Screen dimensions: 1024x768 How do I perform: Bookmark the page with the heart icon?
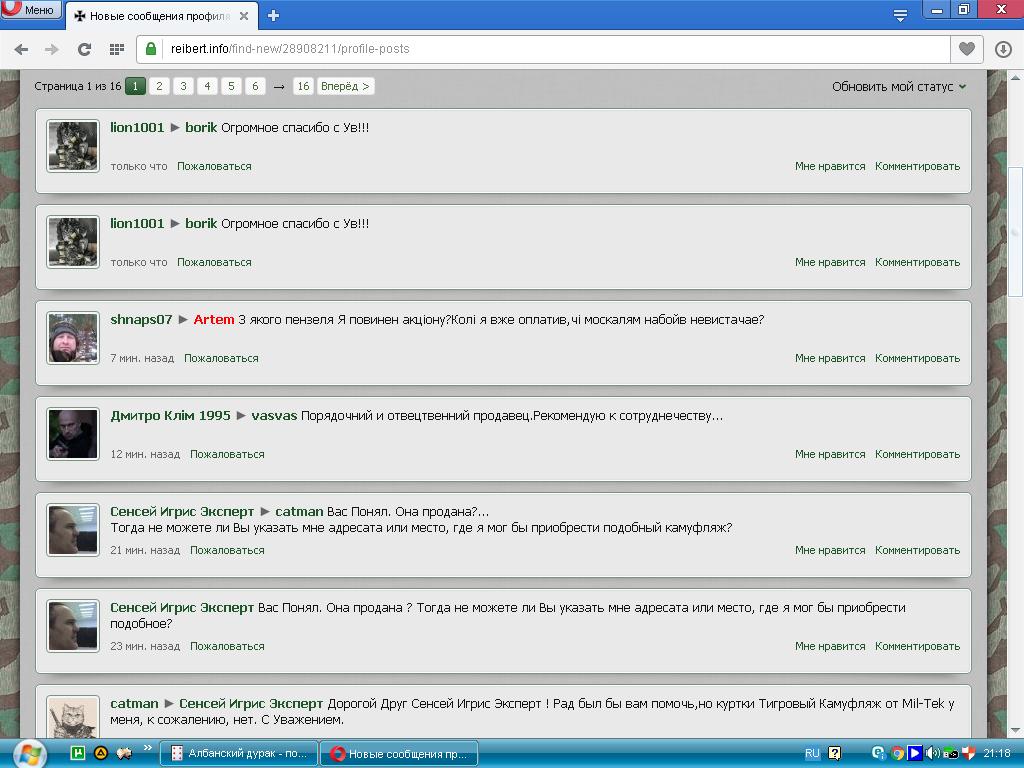pyautogui.click(x=967, y=49)
